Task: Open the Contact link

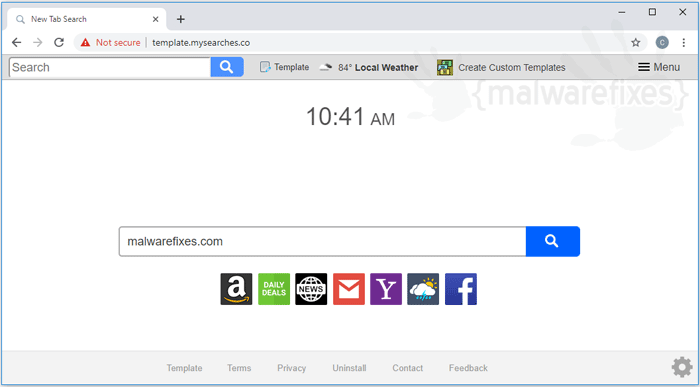Action: coord(408,368)
